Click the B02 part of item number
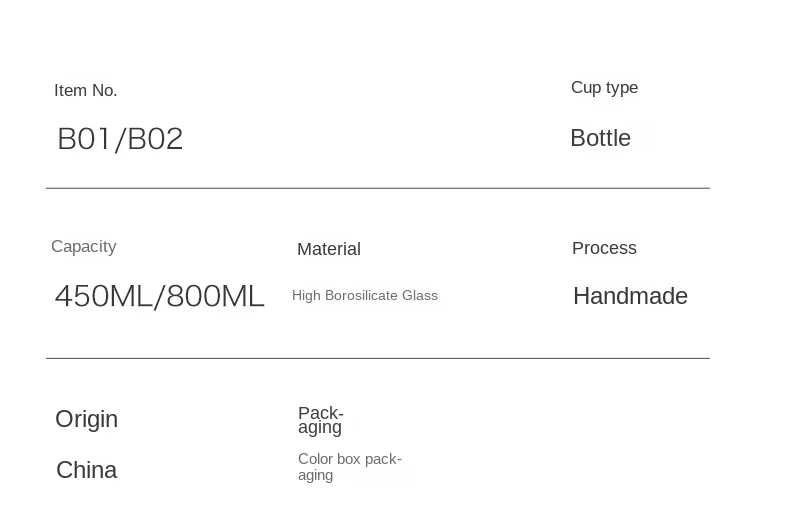The height and width of the screenshot is (525, 790). pos(155,139)
